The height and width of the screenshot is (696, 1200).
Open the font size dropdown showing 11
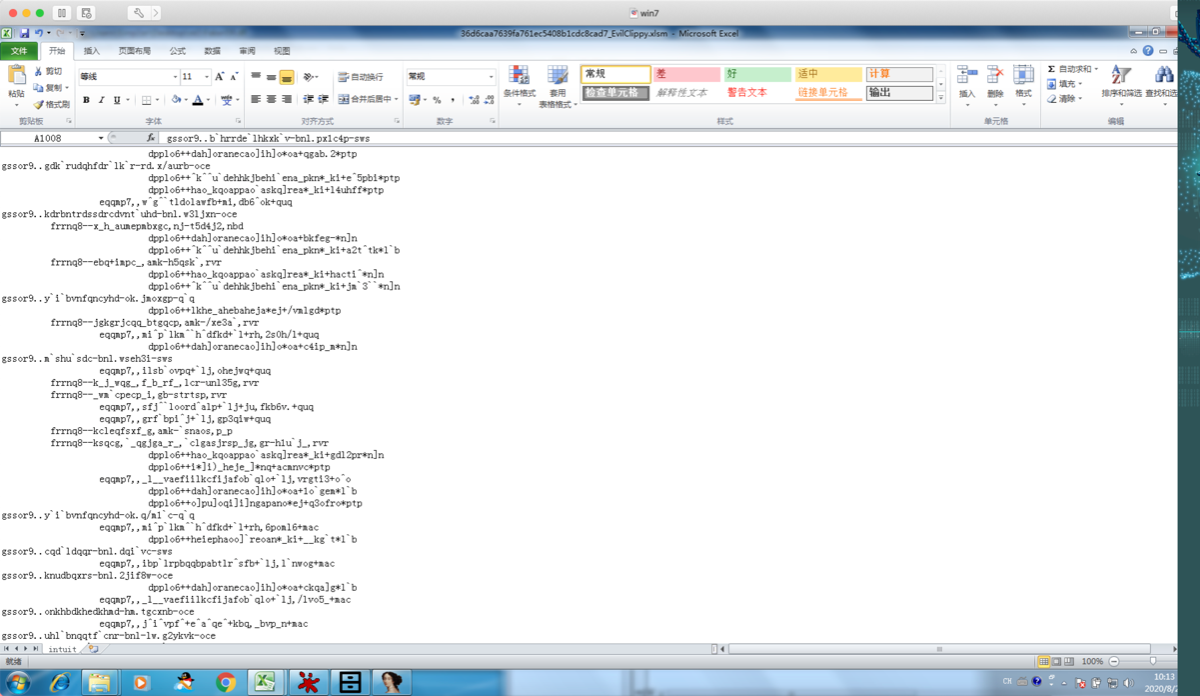pyautogui.click(x=206, y=77)
